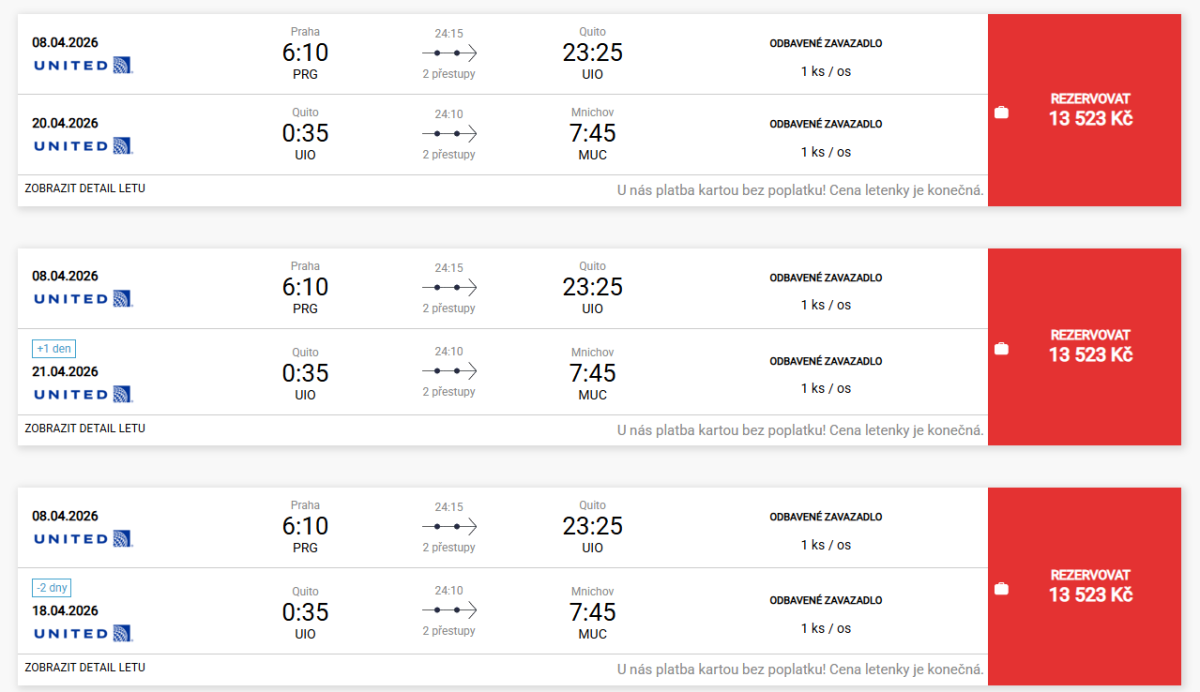The width and height of the screenshot is (1200, 692).
Task: Click United logo beside the 20.04.2026 return date
Action: pyautogui.click(x=83, y=146)
